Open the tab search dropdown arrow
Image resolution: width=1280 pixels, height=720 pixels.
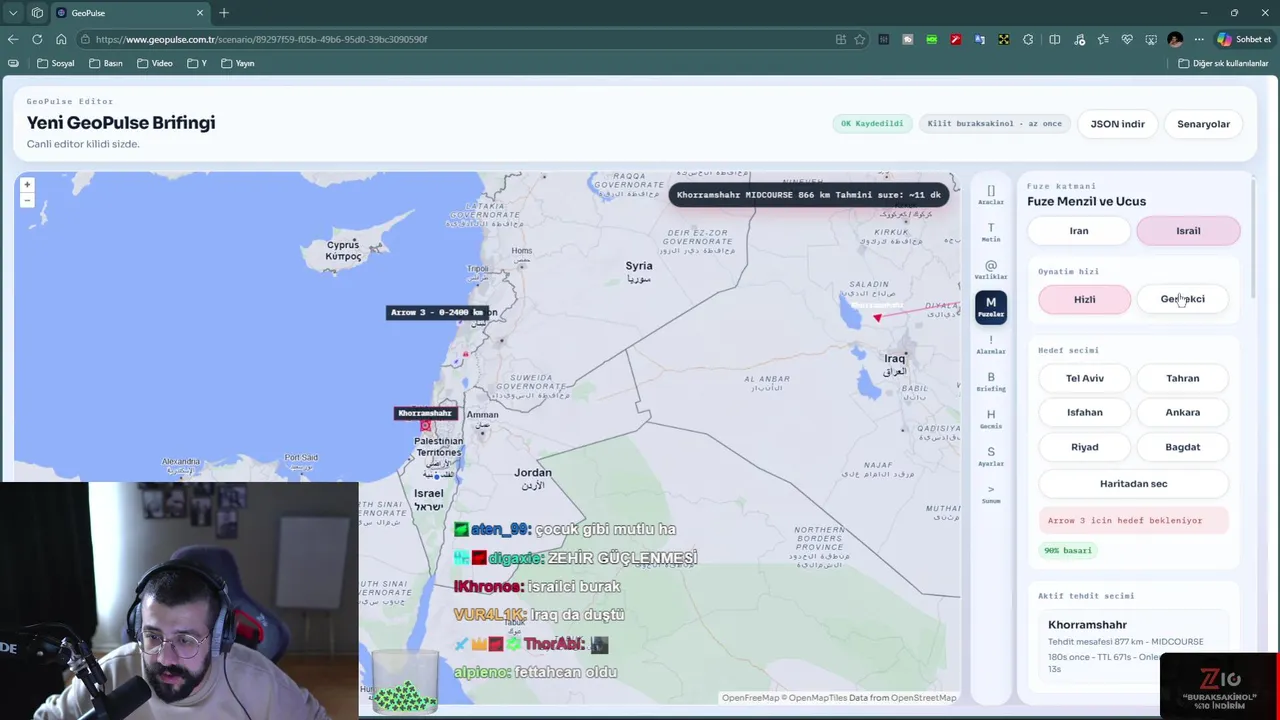point(13,13)
